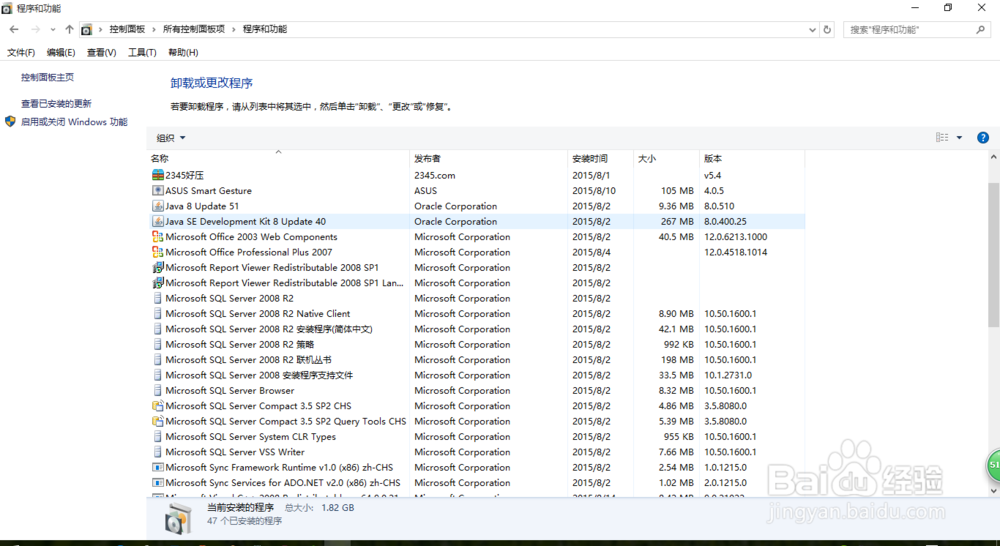Click SQL Server 2008 R2 Native Client icon

(158, 313)
